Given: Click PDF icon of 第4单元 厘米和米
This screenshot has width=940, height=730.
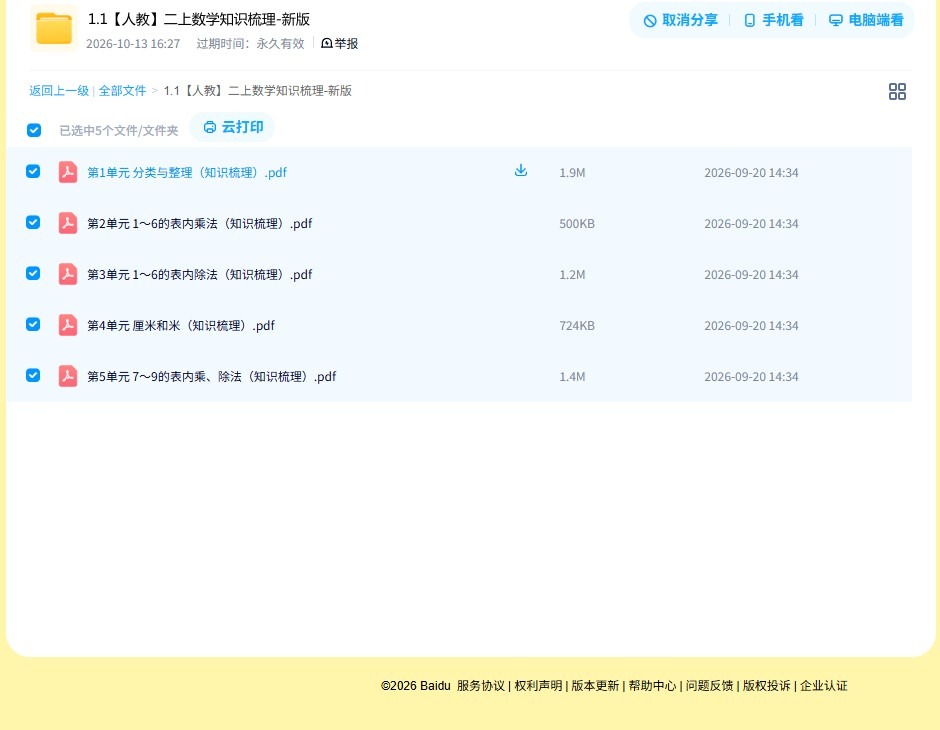Looking at the screenshot, I should pos(68,325).
